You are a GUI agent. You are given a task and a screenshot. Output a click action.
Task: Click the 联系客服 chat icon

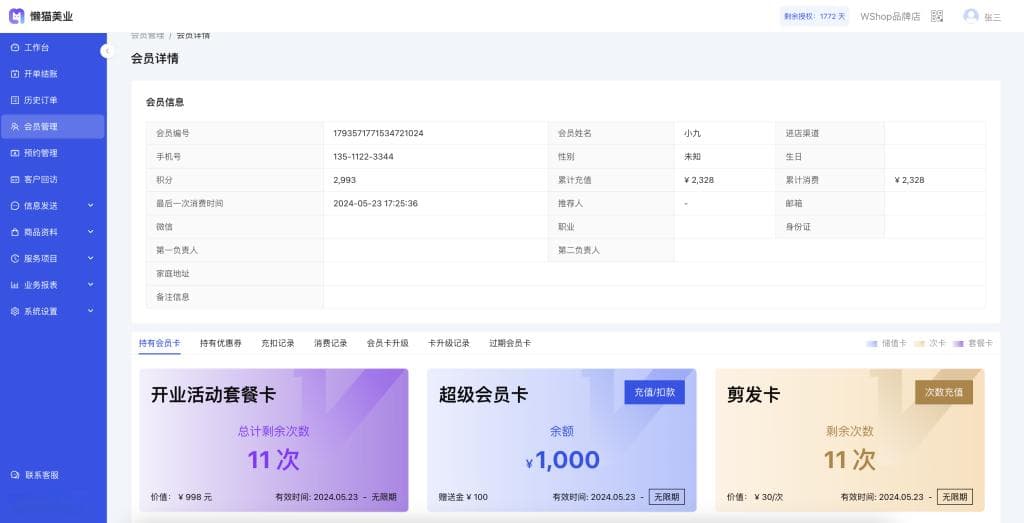(x=15, y=475)
